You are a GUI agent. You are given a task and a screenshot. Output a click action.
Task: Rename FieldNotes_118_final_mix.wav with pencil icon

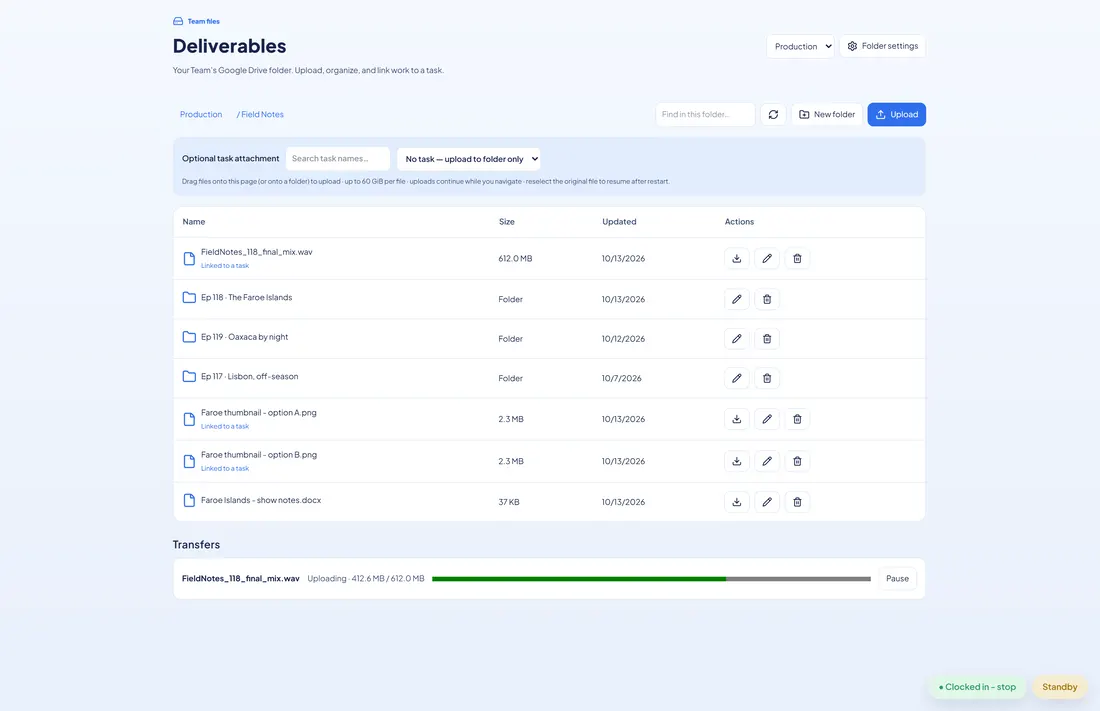click(767, 258)
